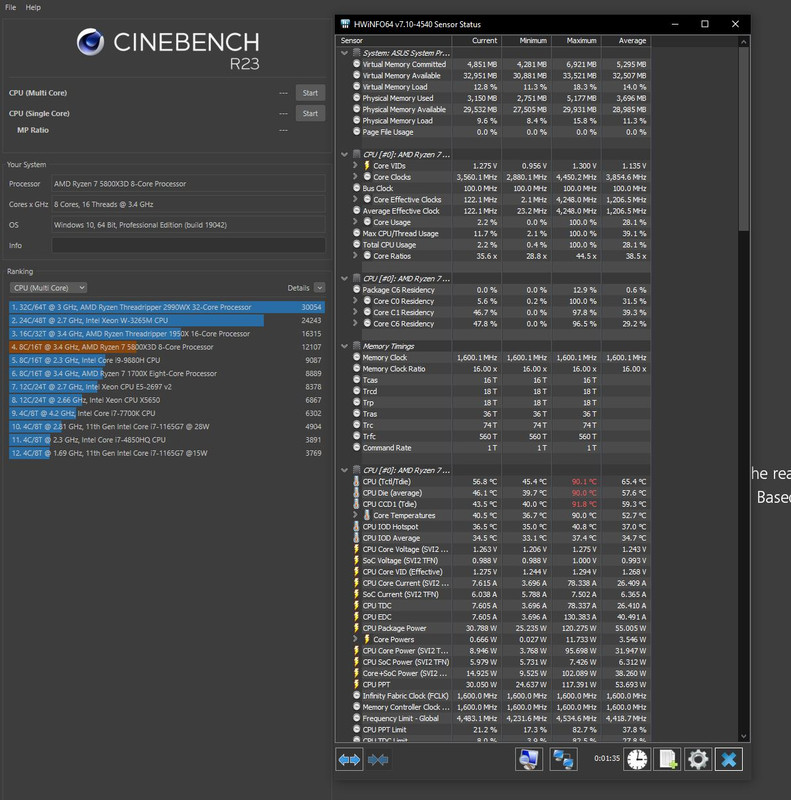Click the HWiNFO64 title bar app icon

point(345,24)
